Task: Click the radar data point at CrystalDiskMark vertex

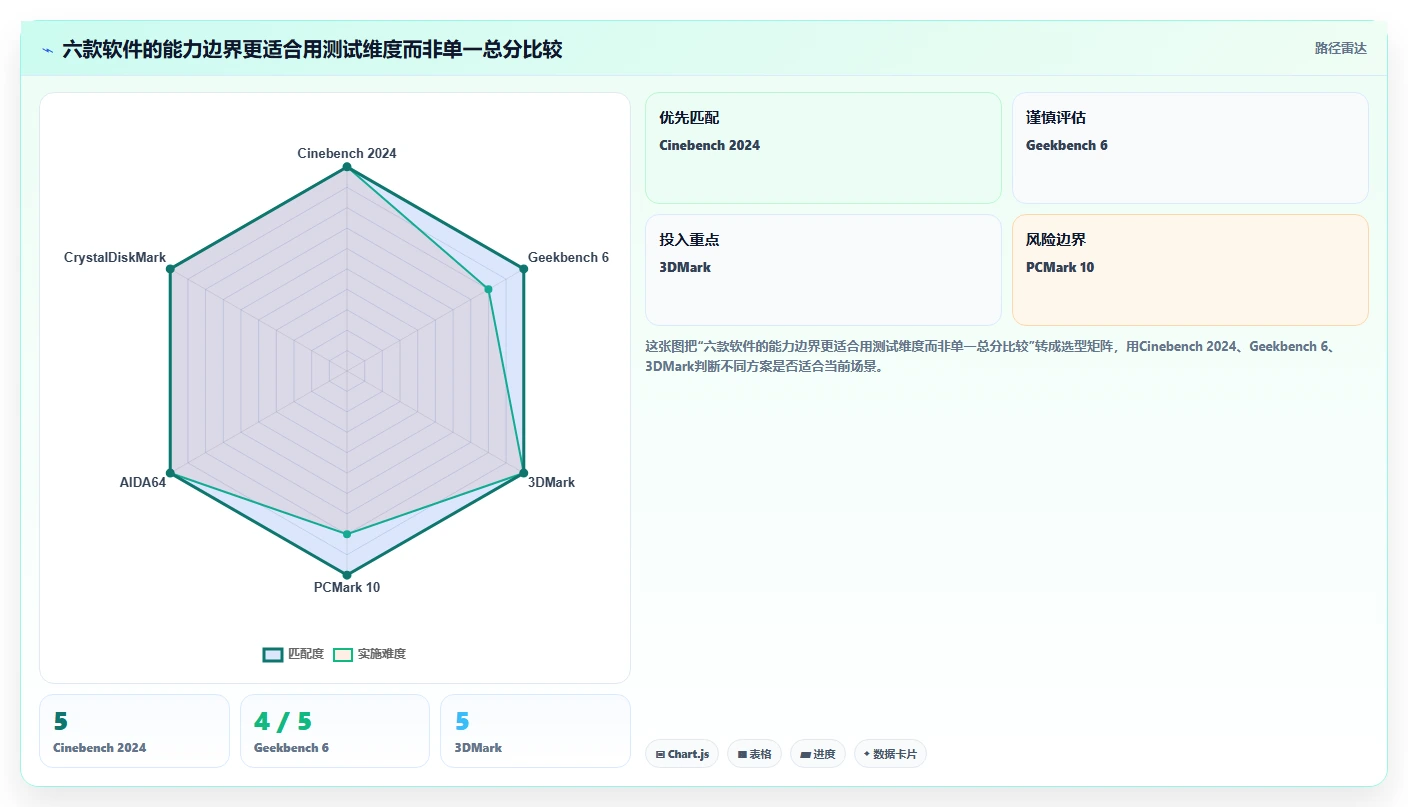Action: [171, 269]
